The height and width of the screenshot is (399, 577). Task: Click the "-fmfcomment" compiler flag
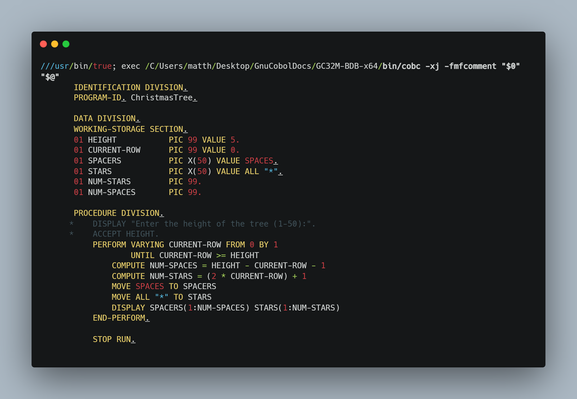(x=470, y=66)
